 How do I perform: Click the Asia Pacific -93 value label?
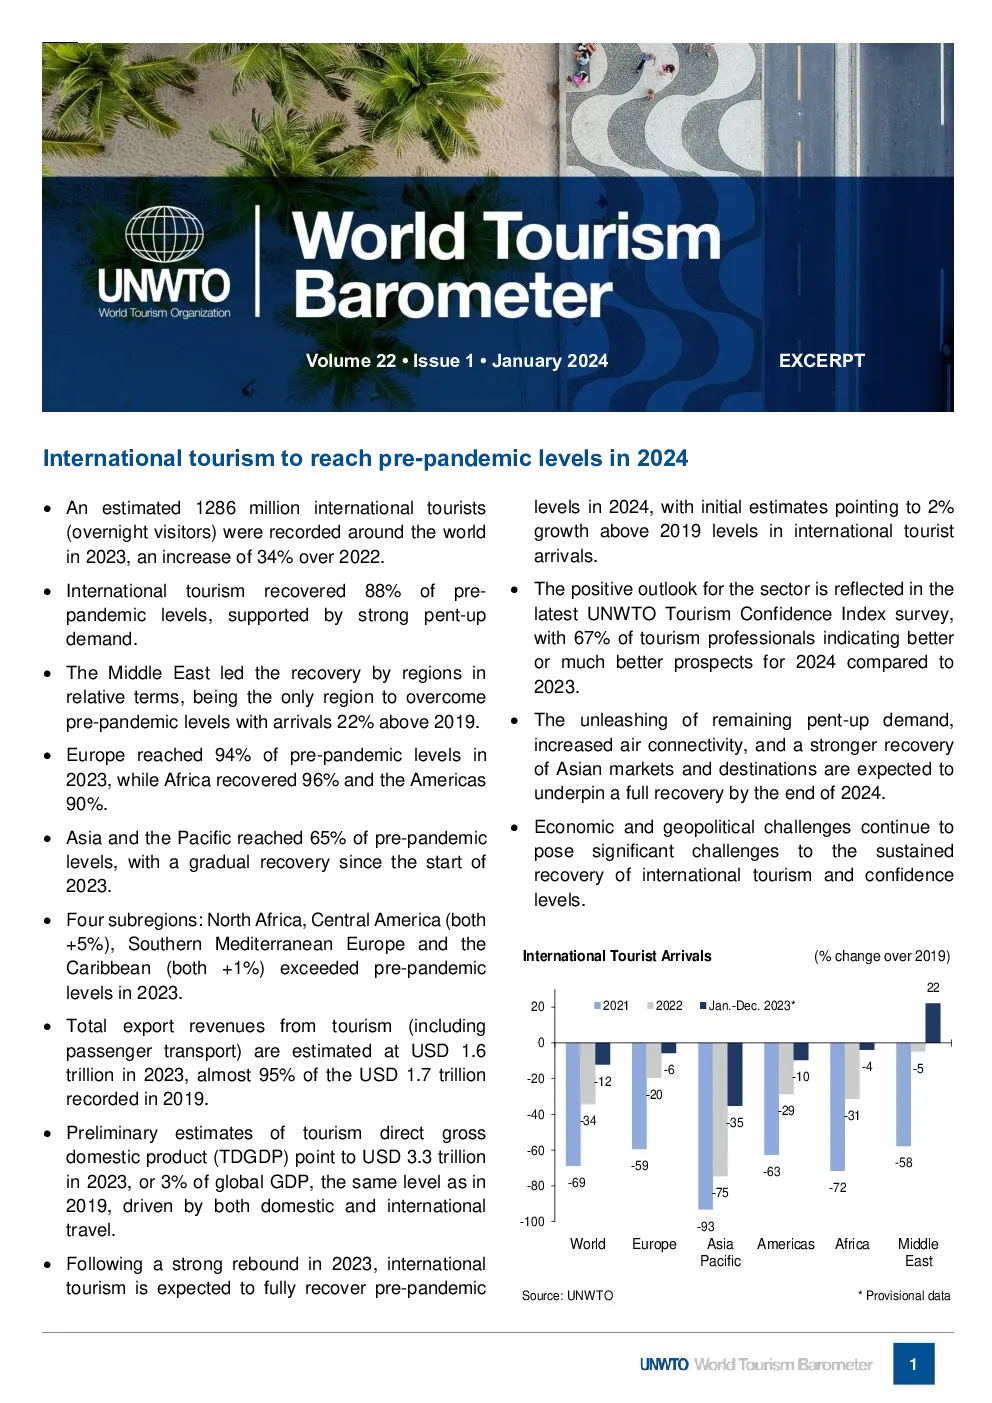[706, 1227]
